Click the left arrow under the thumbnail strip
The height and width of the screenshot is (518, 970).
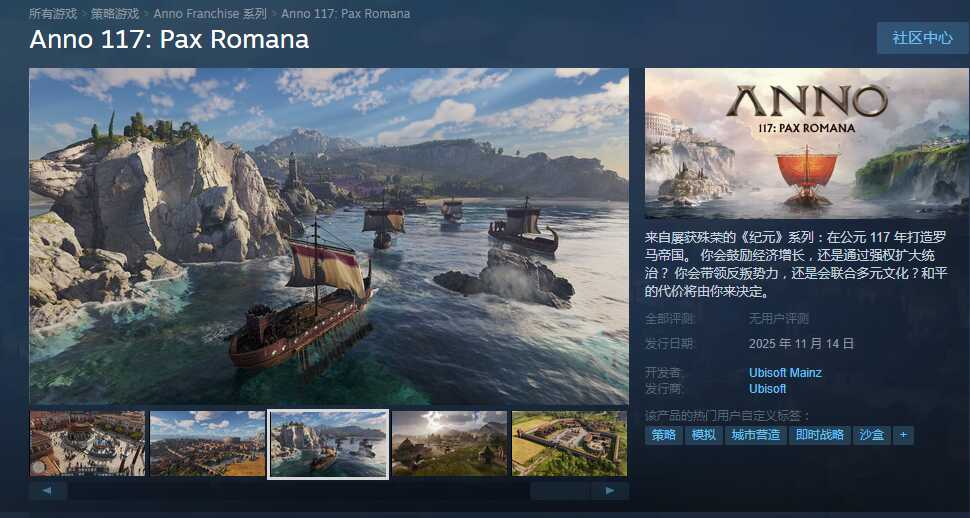pos(48,491)
